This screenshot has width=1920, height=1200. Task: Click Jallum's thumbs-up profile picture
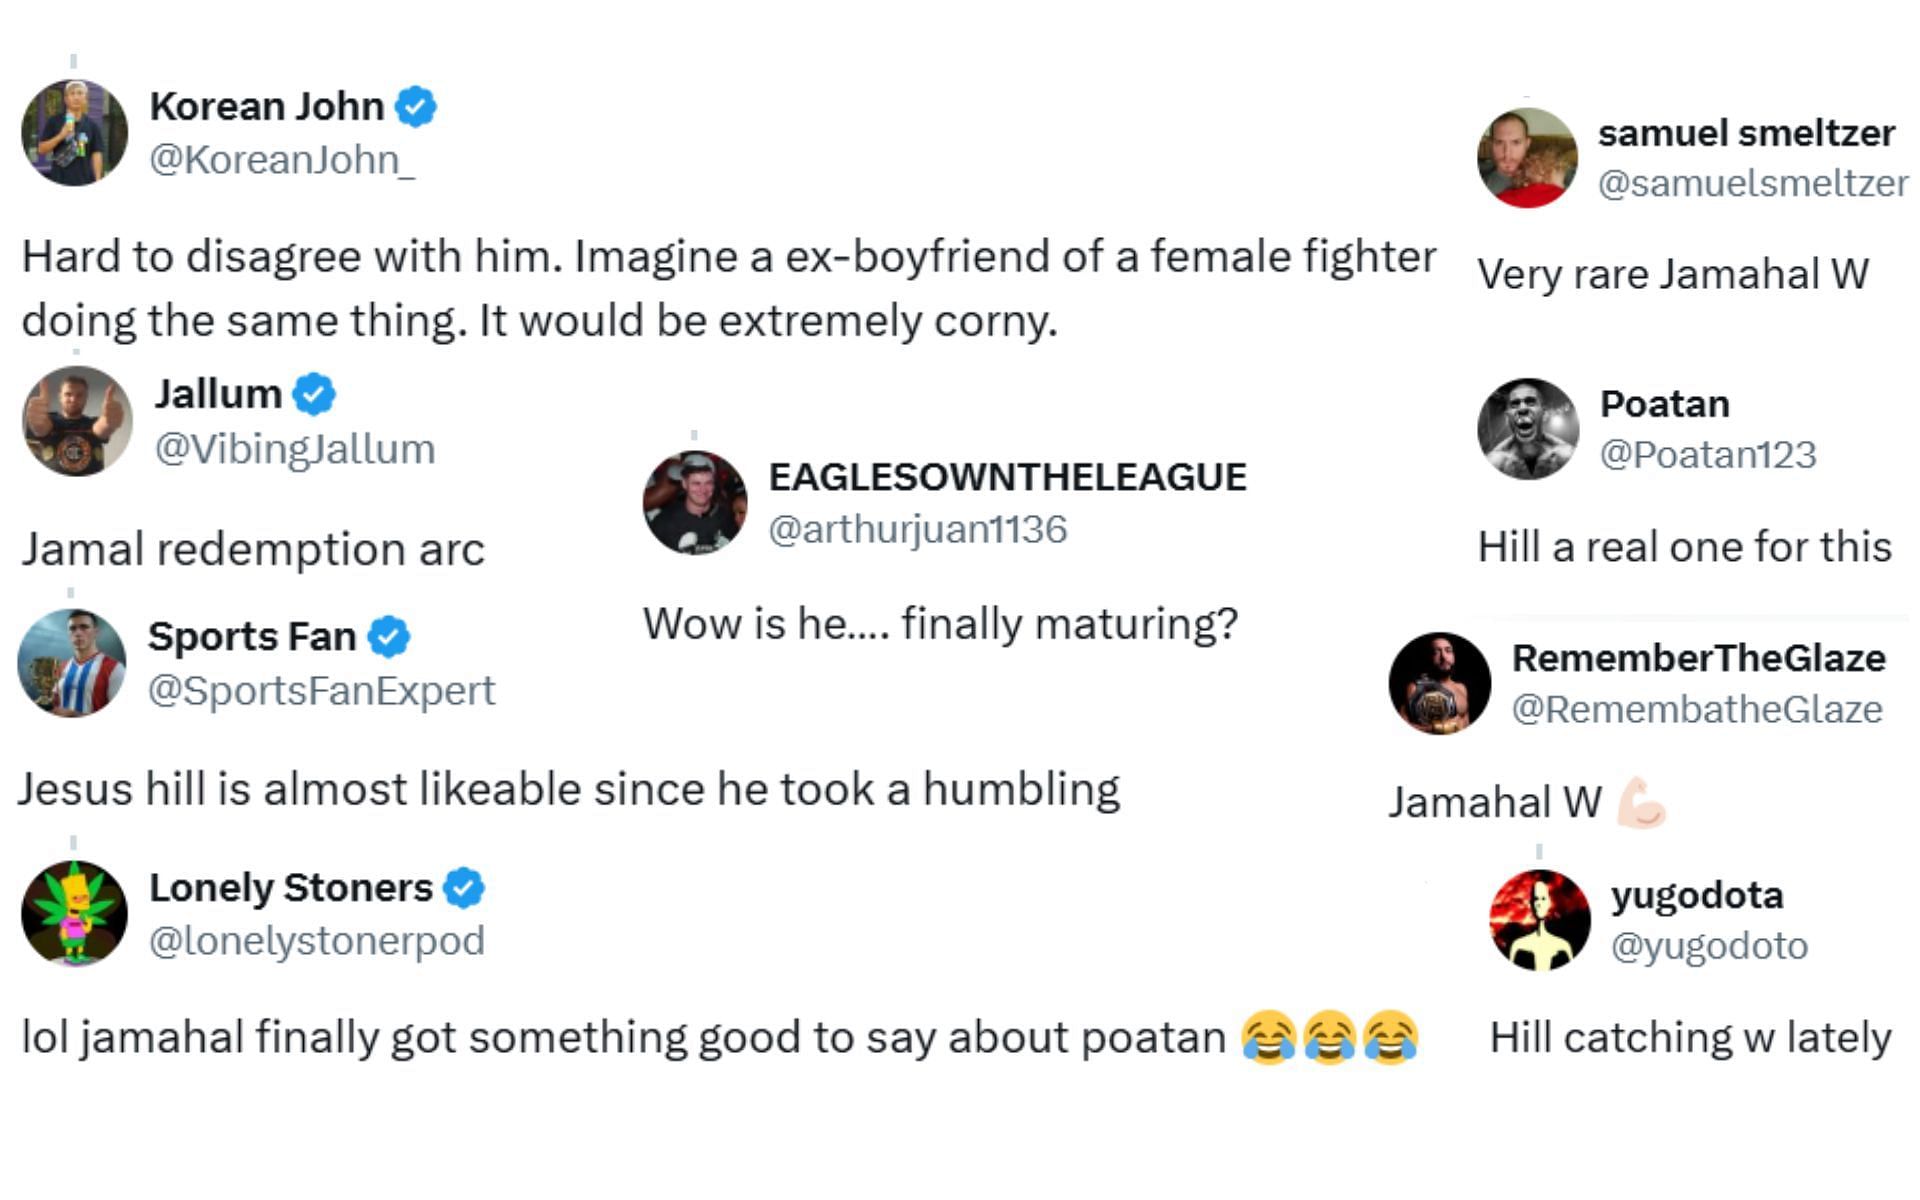(77, 421)
